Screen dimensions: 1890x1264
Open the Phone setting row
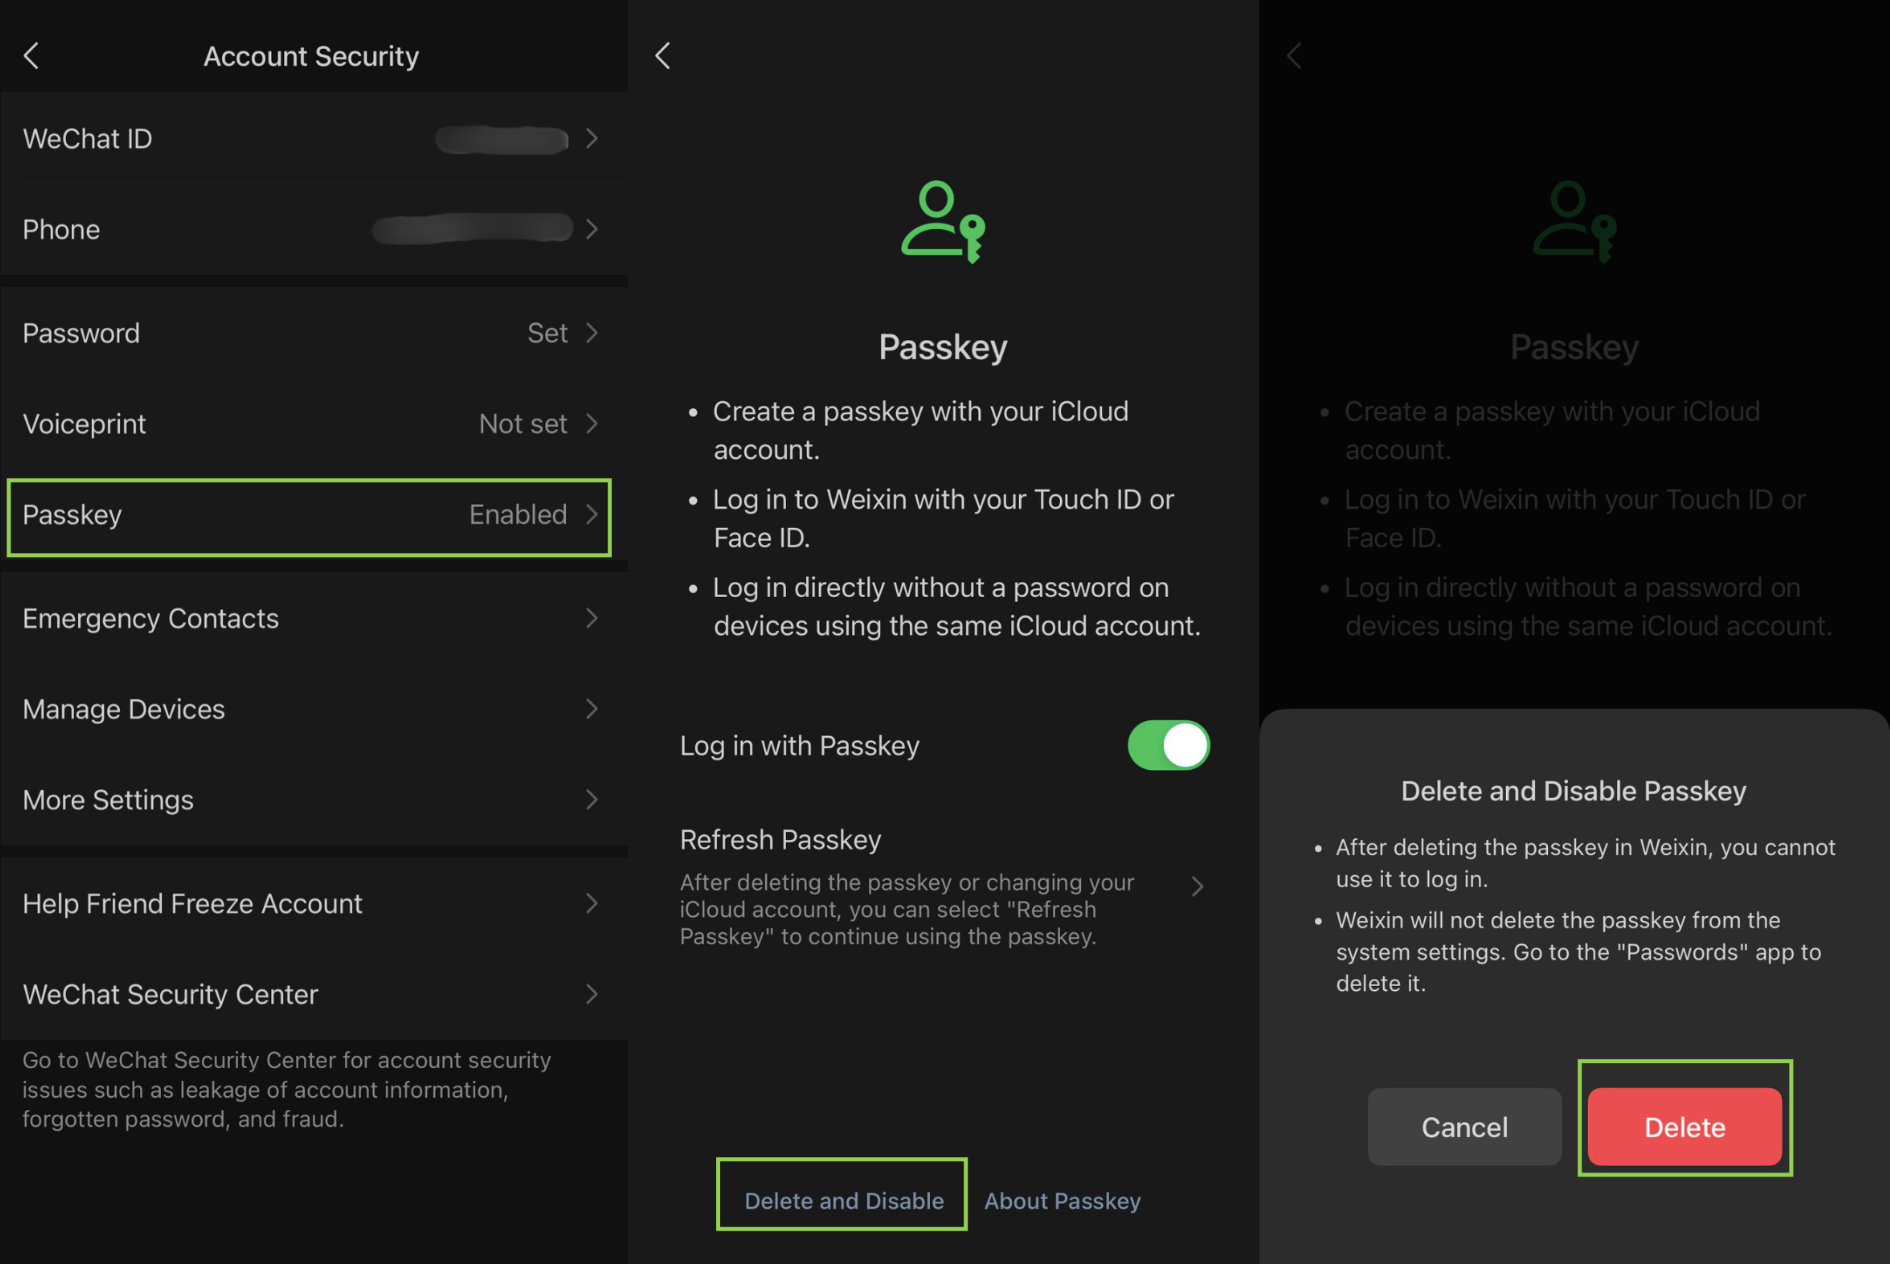click(310, 230)
